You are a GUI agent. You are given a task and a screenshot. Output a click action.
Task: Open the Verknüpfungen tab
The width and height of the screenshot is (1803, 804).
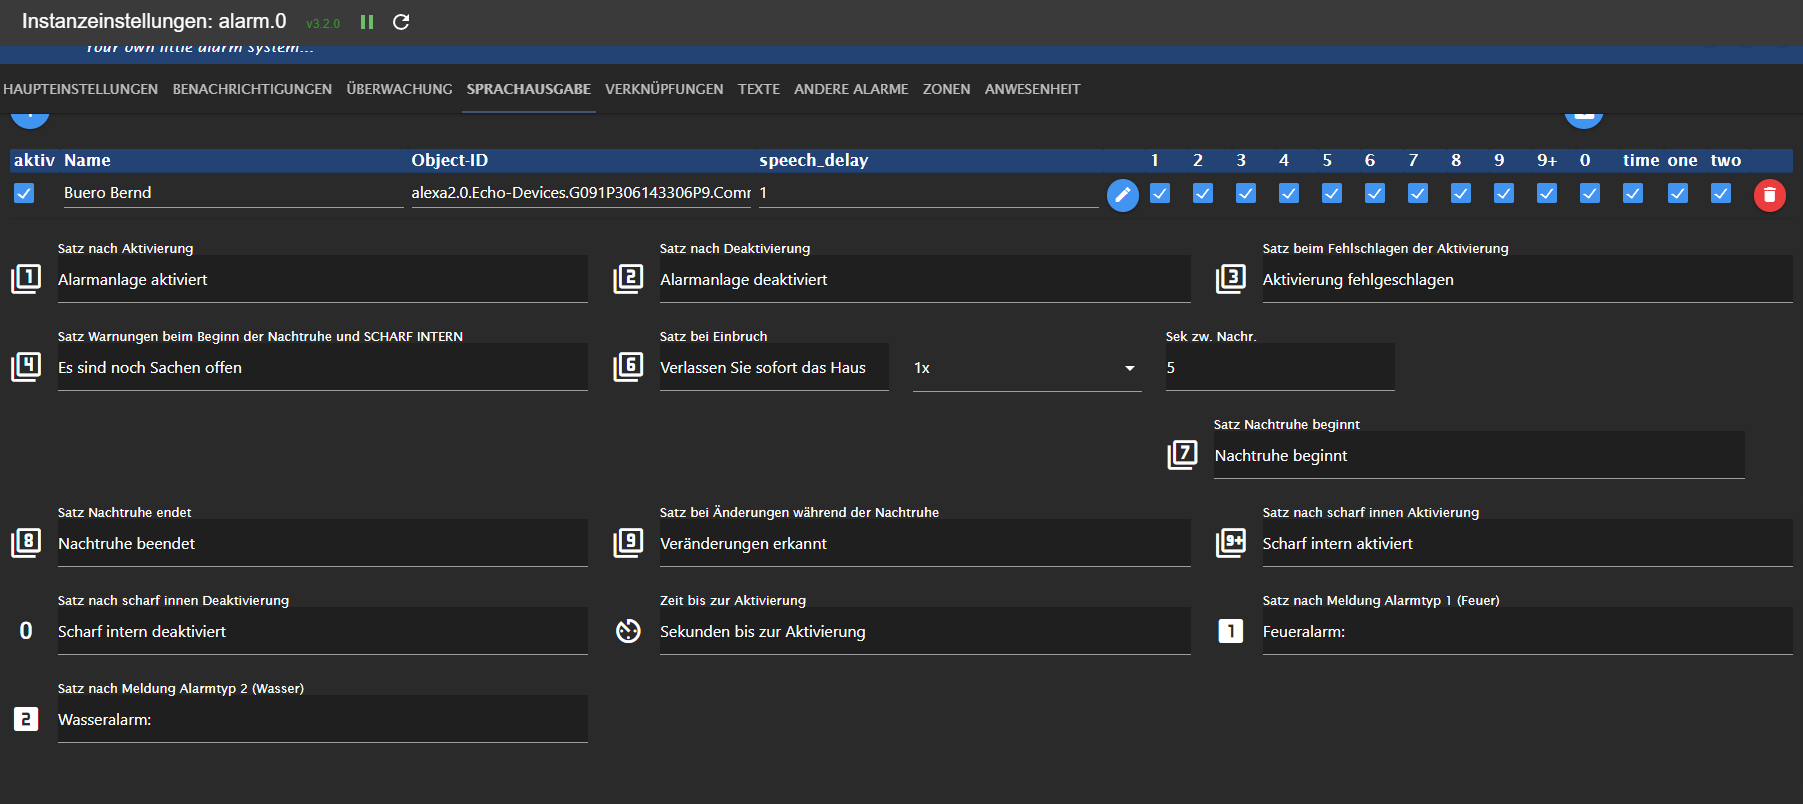664,89
